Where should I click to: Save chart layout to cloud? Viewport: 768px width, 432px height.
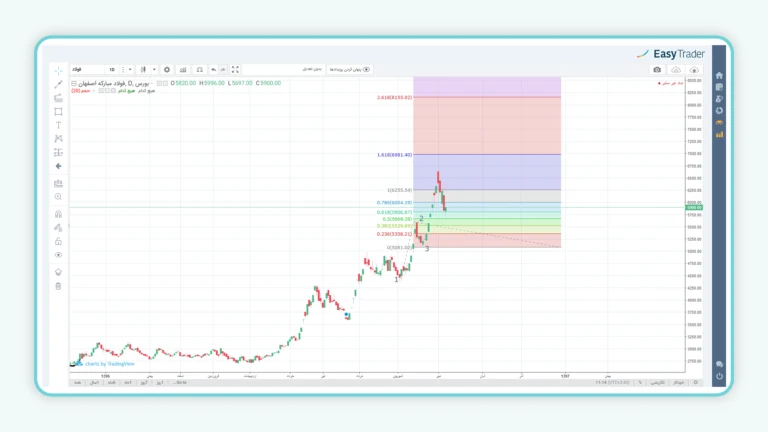pyautogui.click(x=694, y=70)
